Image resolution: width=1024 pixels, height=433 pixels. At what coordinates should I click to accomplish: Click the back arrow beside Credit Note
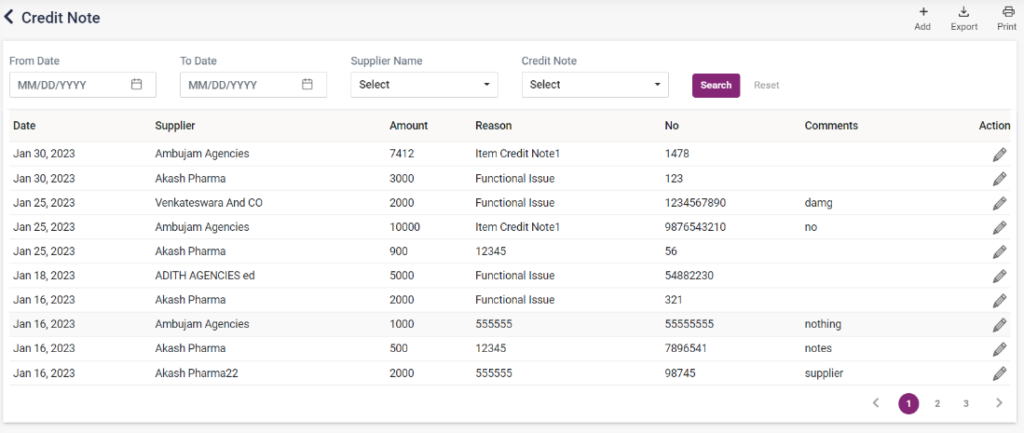point(10,18)
